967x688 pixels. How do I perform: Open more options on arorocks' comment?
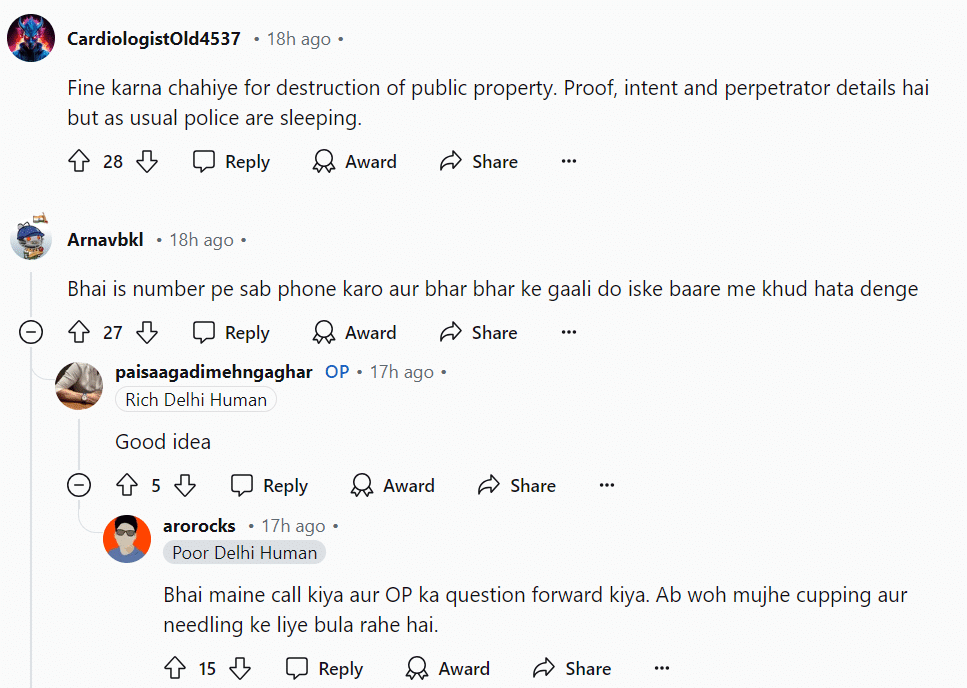point(662,669)
